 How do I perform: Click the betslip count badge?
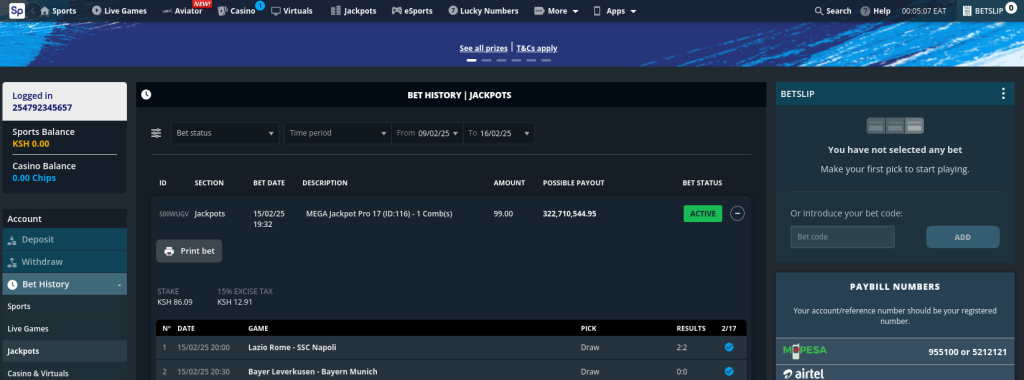(1011, 7)
